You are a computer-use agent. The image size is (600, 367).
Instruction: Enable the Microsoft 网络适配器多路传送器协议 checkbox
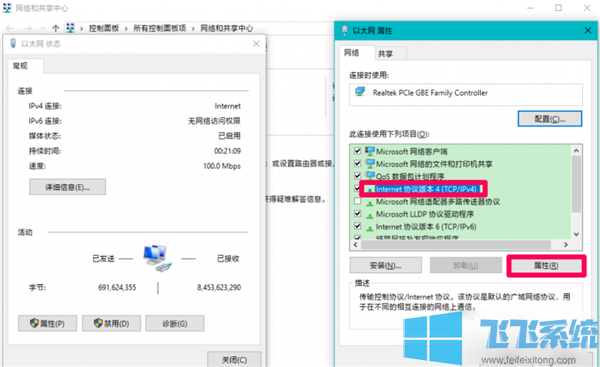357,201
